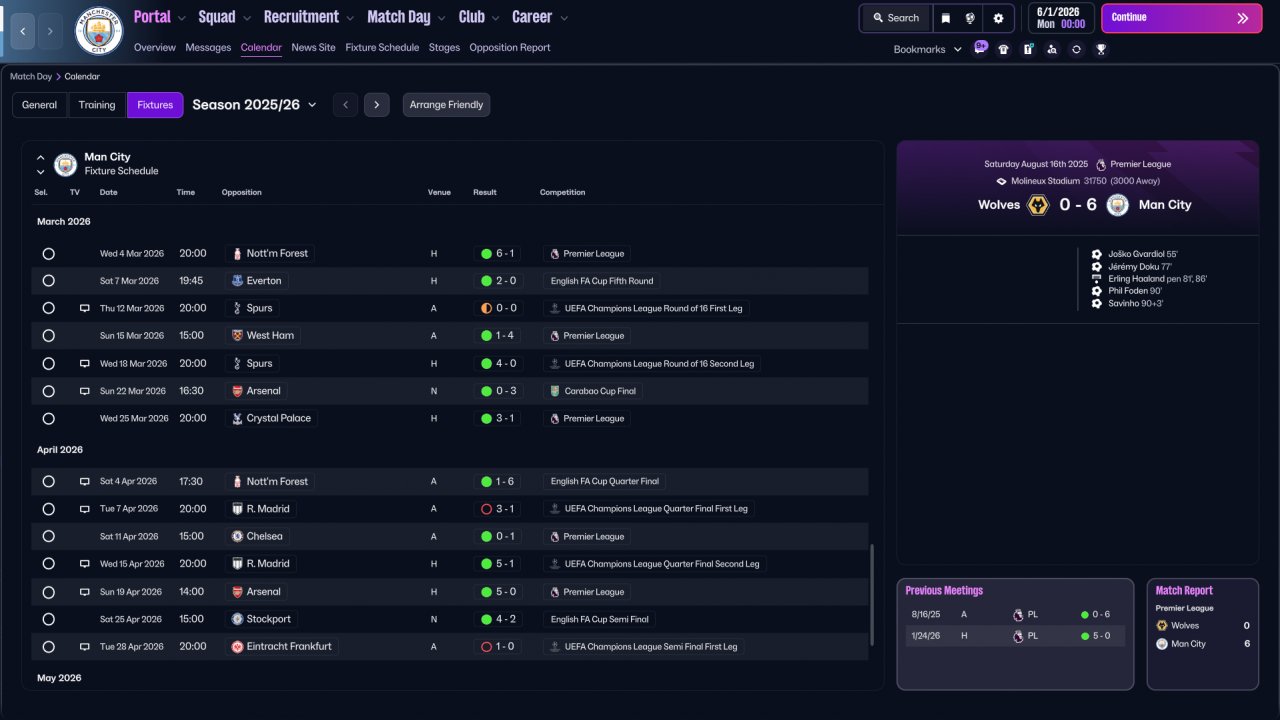Click the 4 - 2 result for Stockport

[x=498, y=619]
